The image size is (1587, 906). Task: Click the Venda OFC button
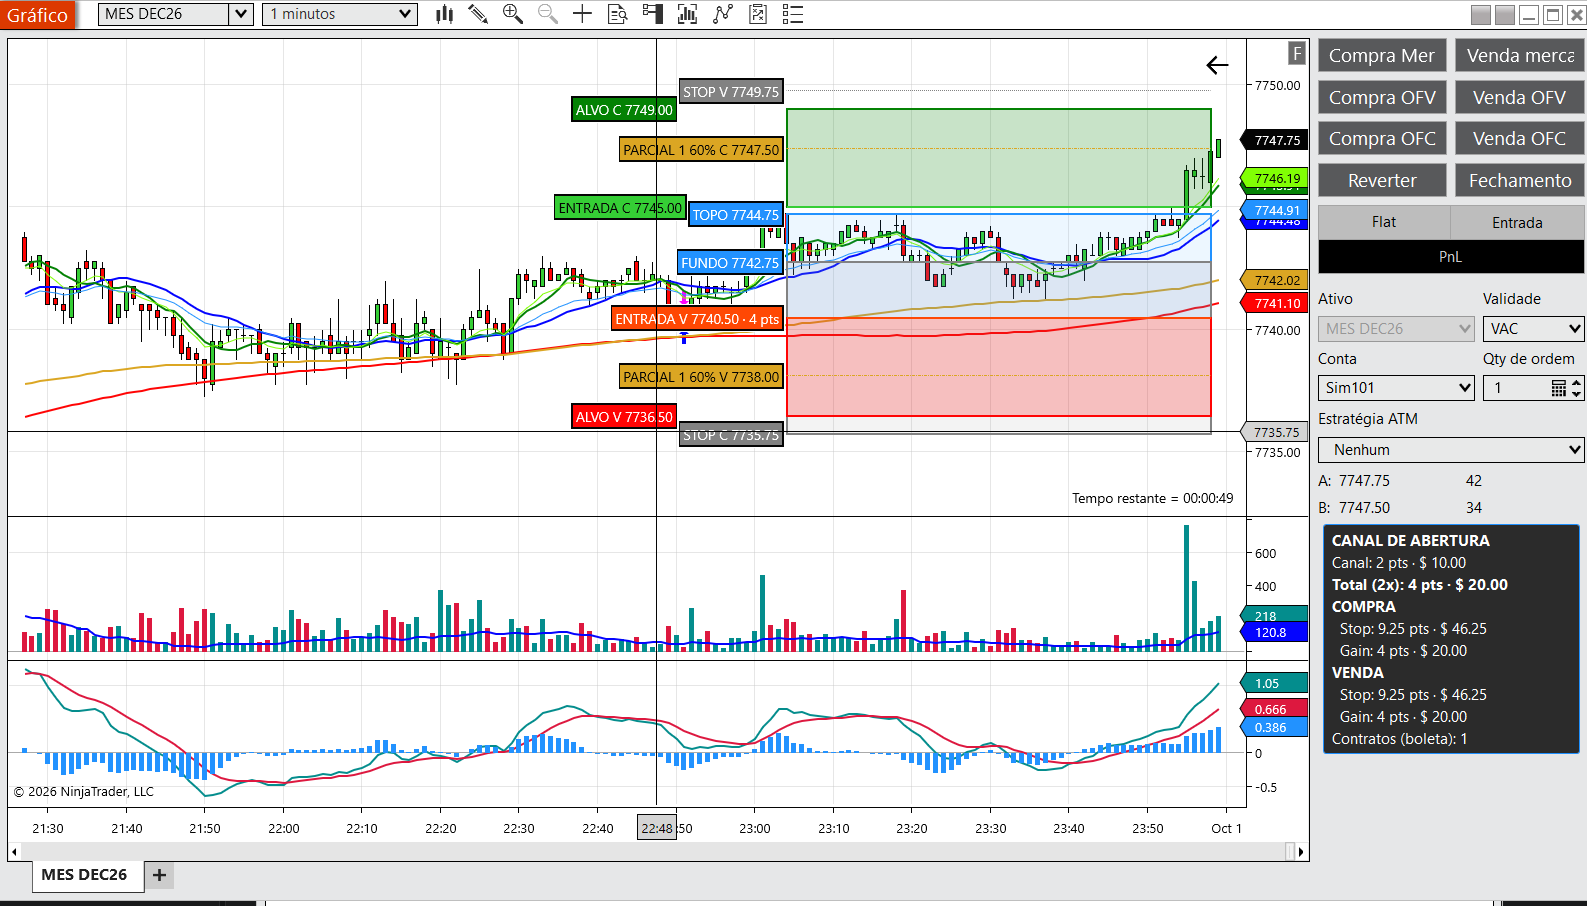(x=1520, y=139)
